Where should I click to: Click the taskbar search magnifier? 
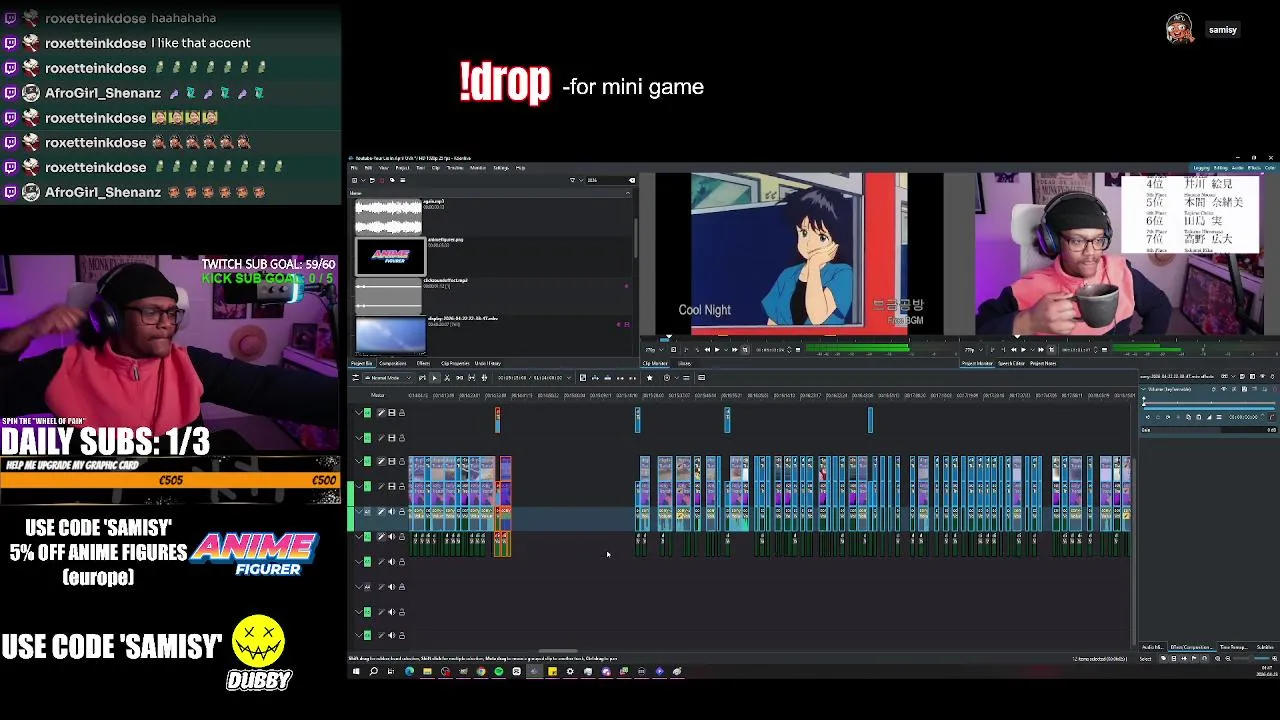pyautogui.click(x=373, y=671)
